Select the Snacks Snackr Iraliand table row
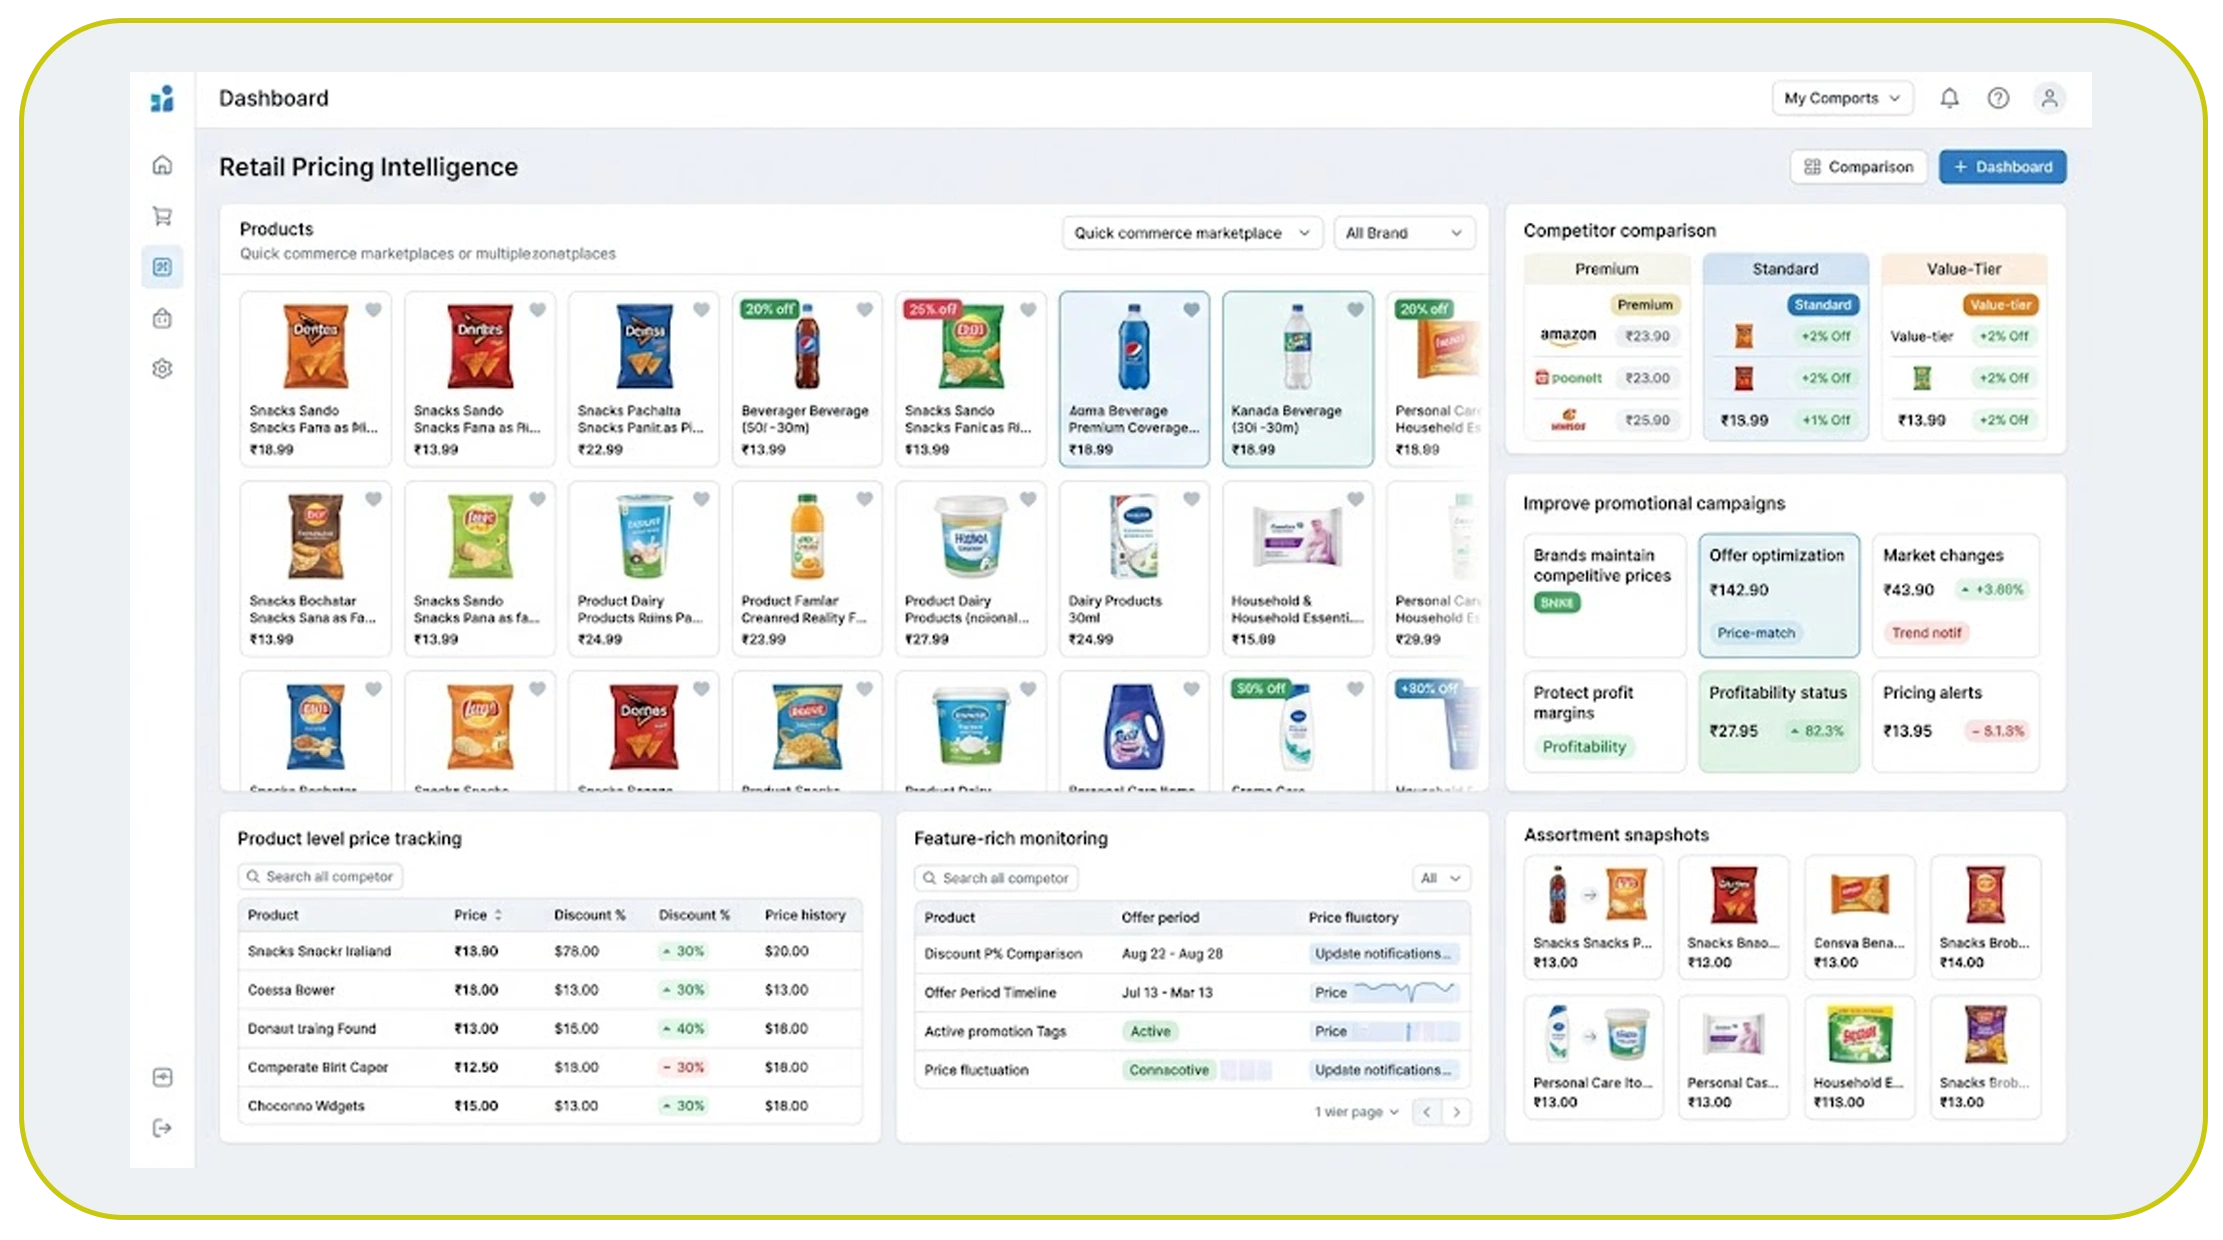Screen dimensions: 2223x1240 point(550,951)
